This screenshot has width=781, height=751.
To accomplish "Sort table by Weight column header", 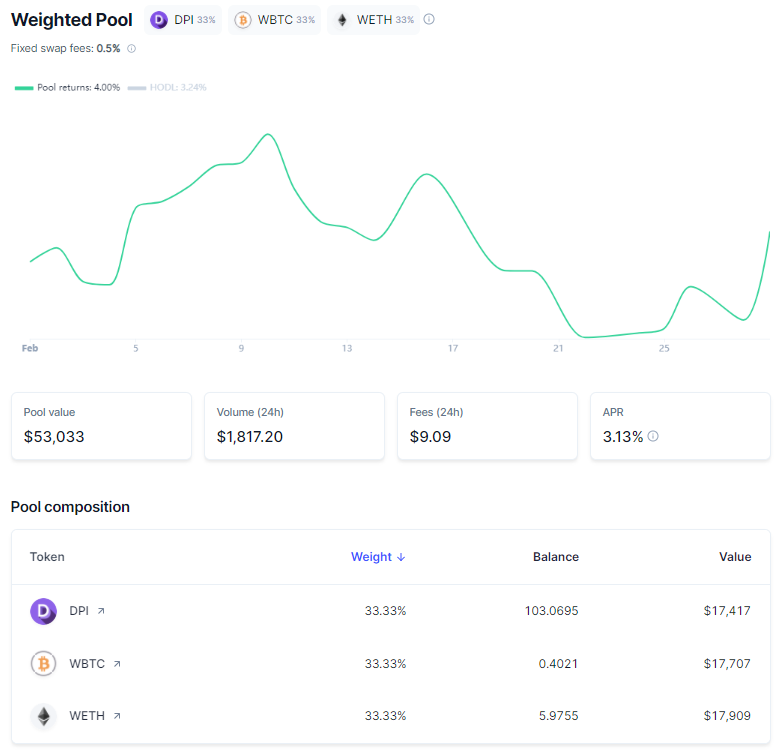I will (x=378, y=557).
